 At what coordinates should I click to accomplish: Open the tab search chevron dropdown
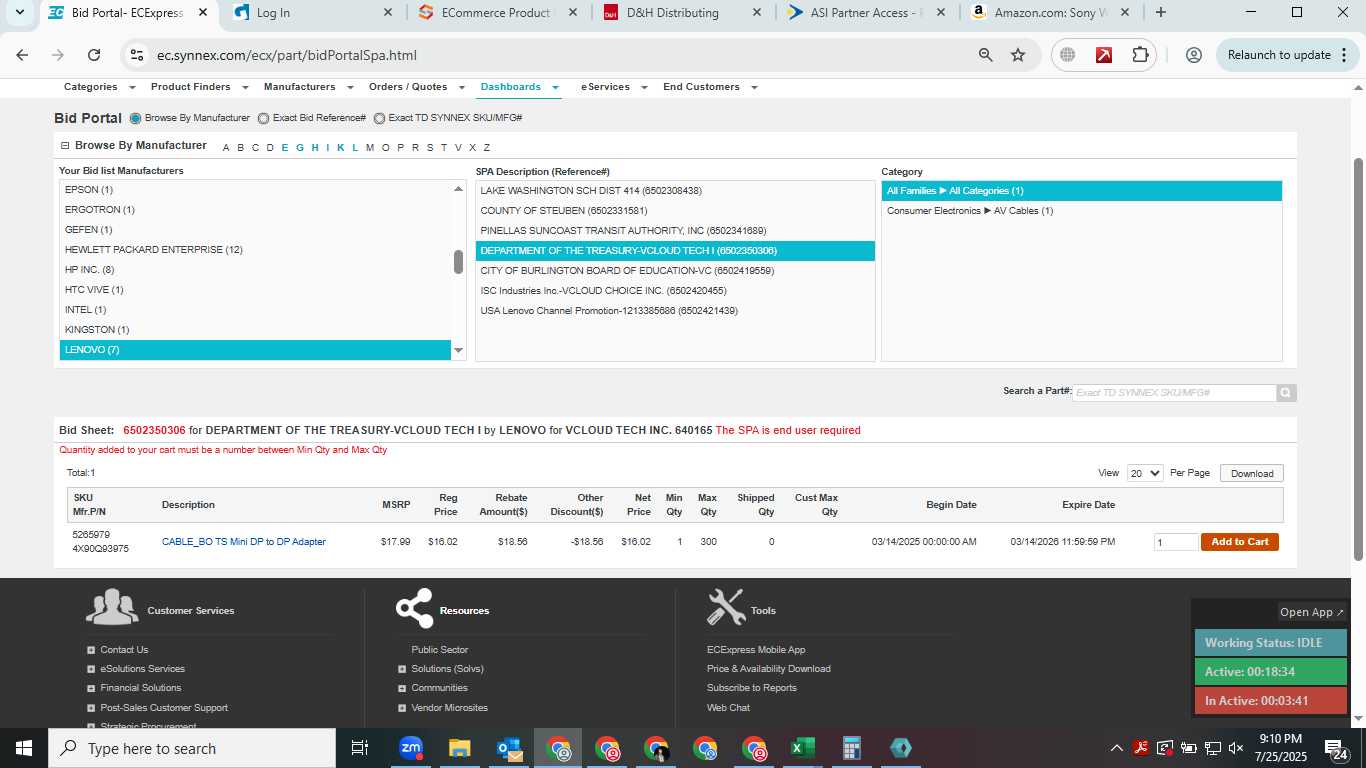(19, 13)
